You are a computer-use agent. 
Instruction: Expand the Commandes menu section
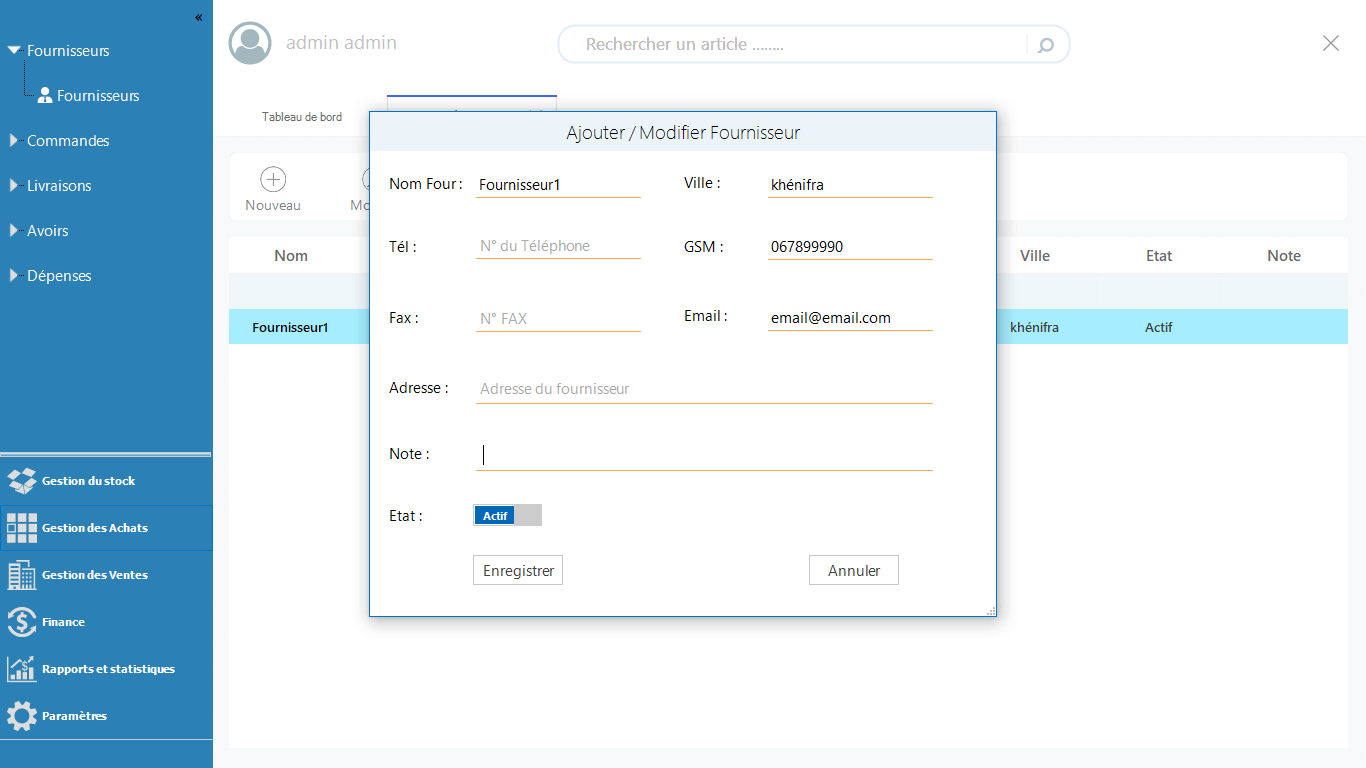click(14, 141)
